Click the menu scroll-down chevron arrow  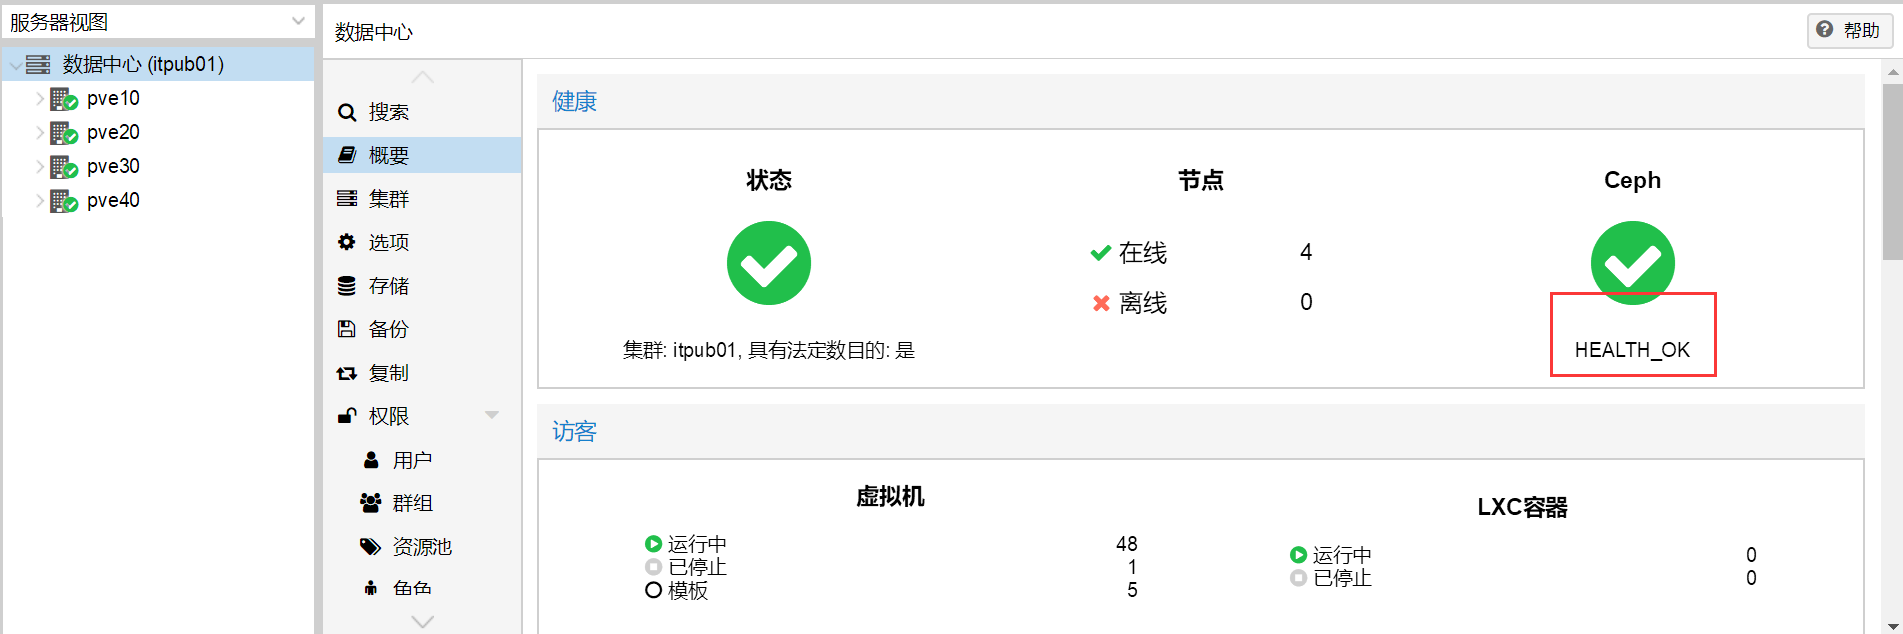[x=423, y=622]
